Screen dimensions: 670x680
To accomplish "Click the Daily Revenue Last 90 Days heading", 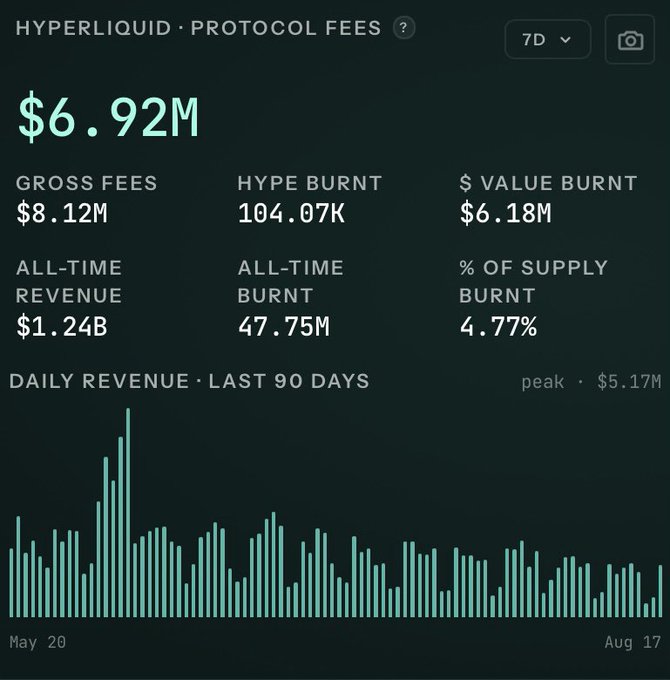I will coord(189,381).
